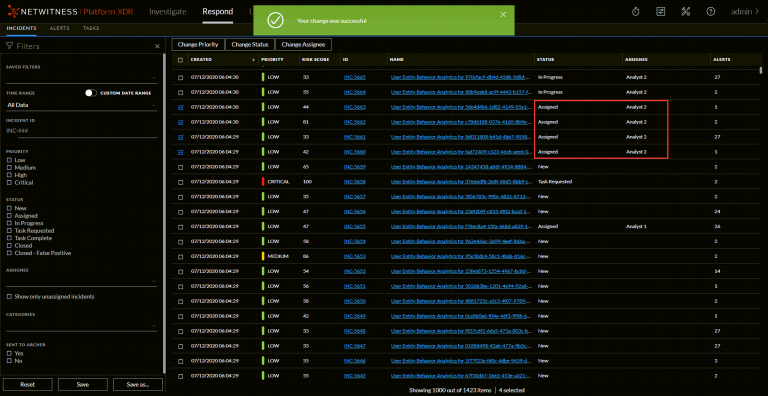
Task: Open the timer/jobs icon in top bar
Action: pyautogui.click(x=635, y=12)
